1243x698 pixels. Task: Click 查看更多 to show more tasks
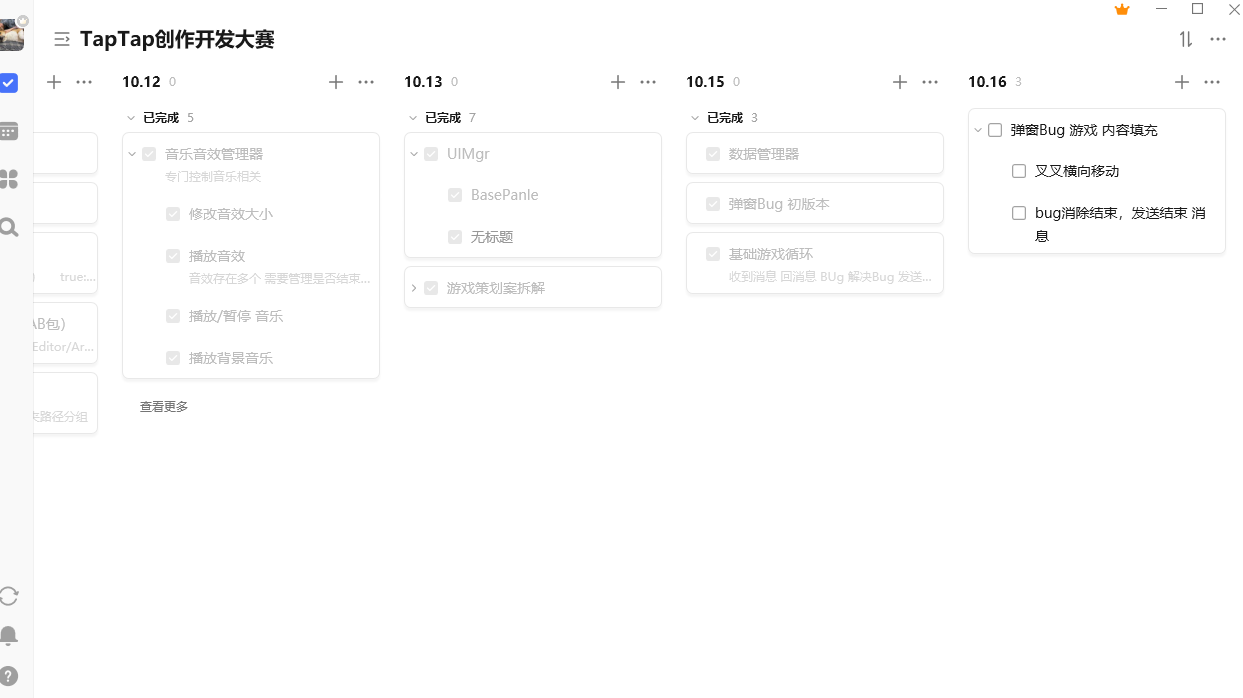(x=164, y=407)
